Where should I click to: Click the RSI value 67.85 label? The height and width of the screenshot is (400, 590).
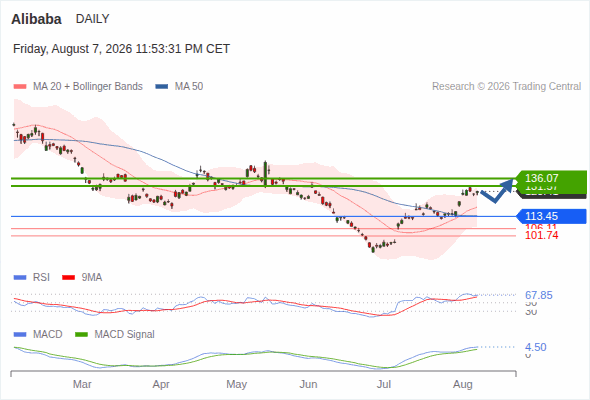point(539,295)
